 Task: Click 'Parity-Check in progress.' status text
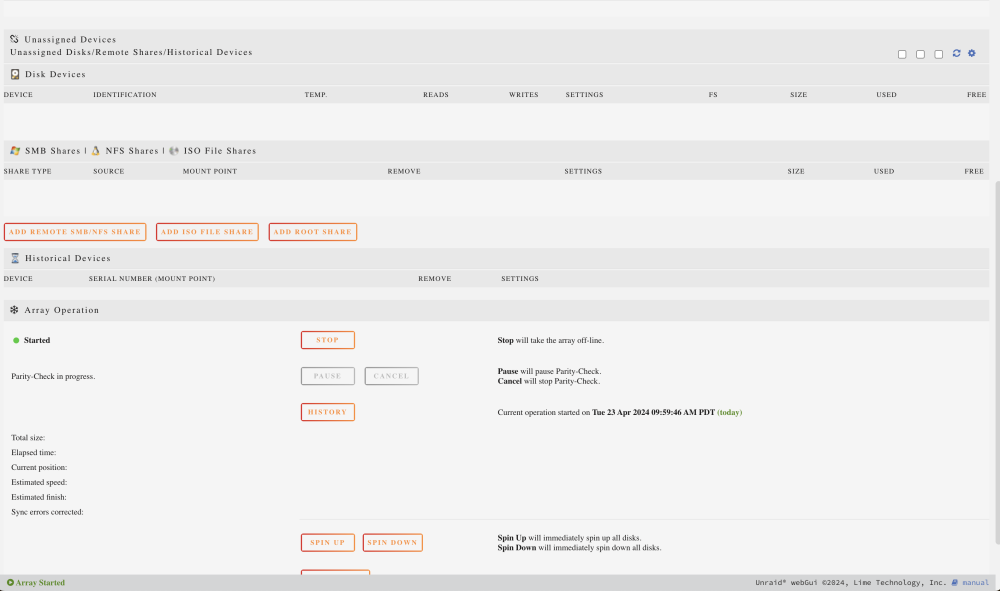tap(53, 377)
